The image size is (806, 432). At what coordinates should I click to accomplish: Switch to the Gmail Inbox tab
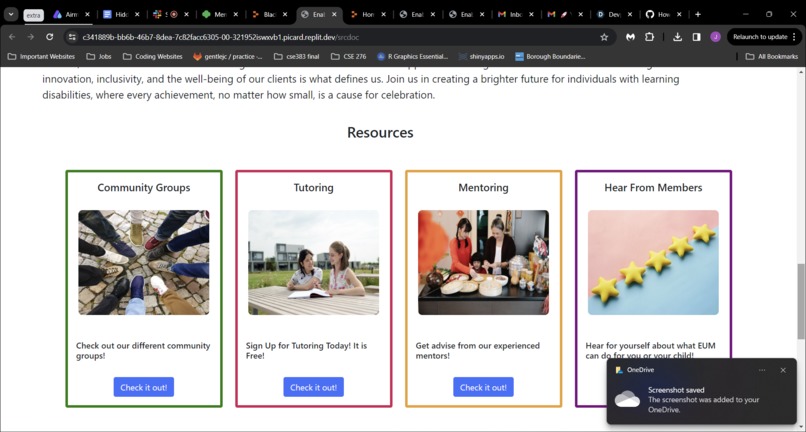tap(516, 14)
